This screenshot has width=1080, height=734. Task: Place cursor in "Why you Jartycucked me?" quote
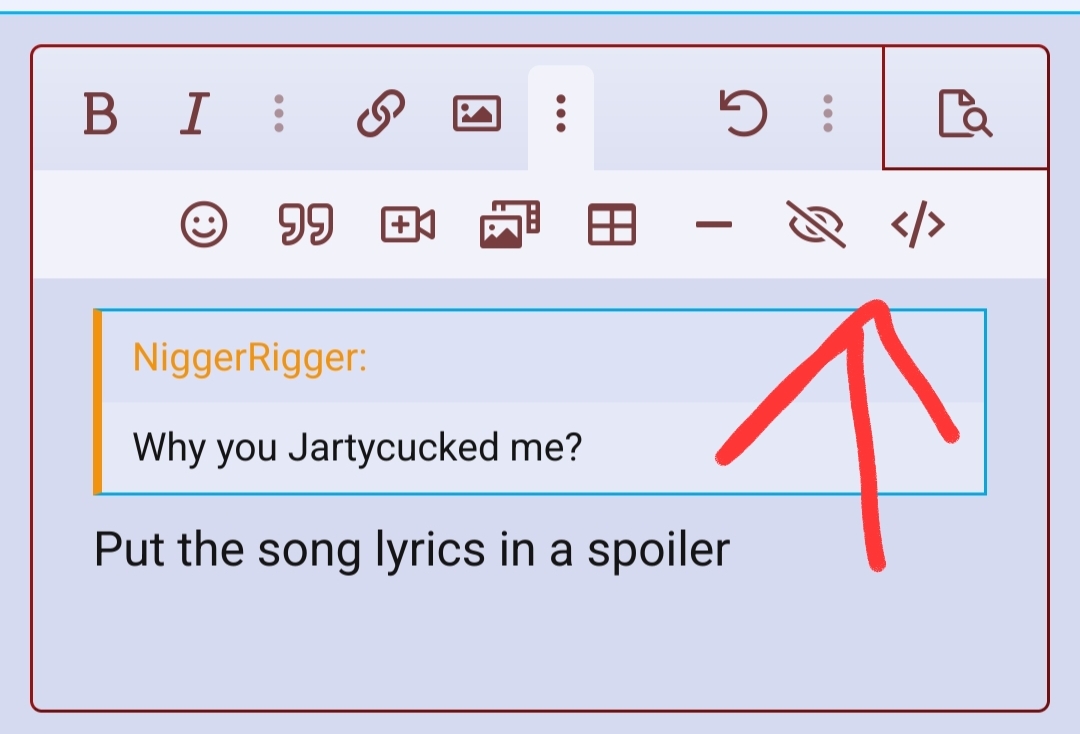coord(357,447)
